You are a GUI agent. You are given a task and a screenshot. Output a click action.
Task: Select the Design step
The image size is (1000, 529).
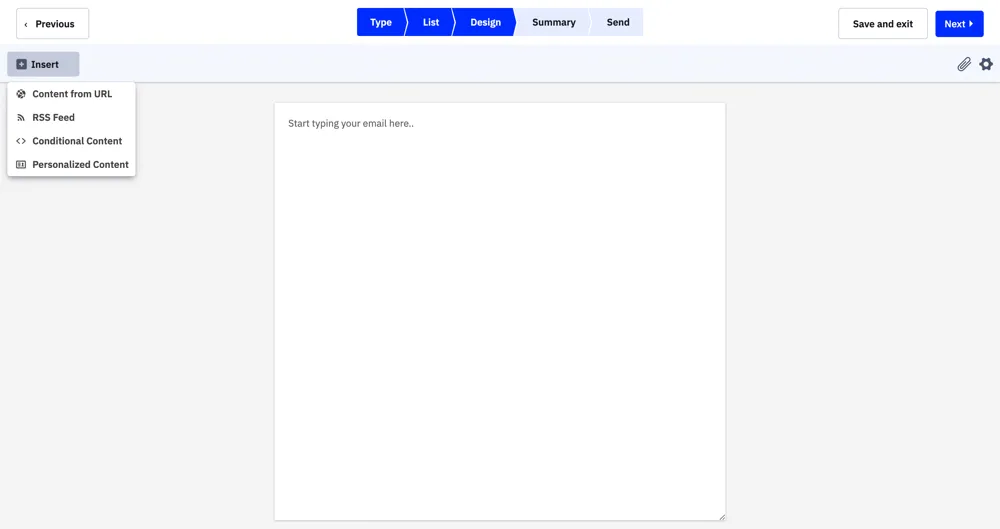485,22
